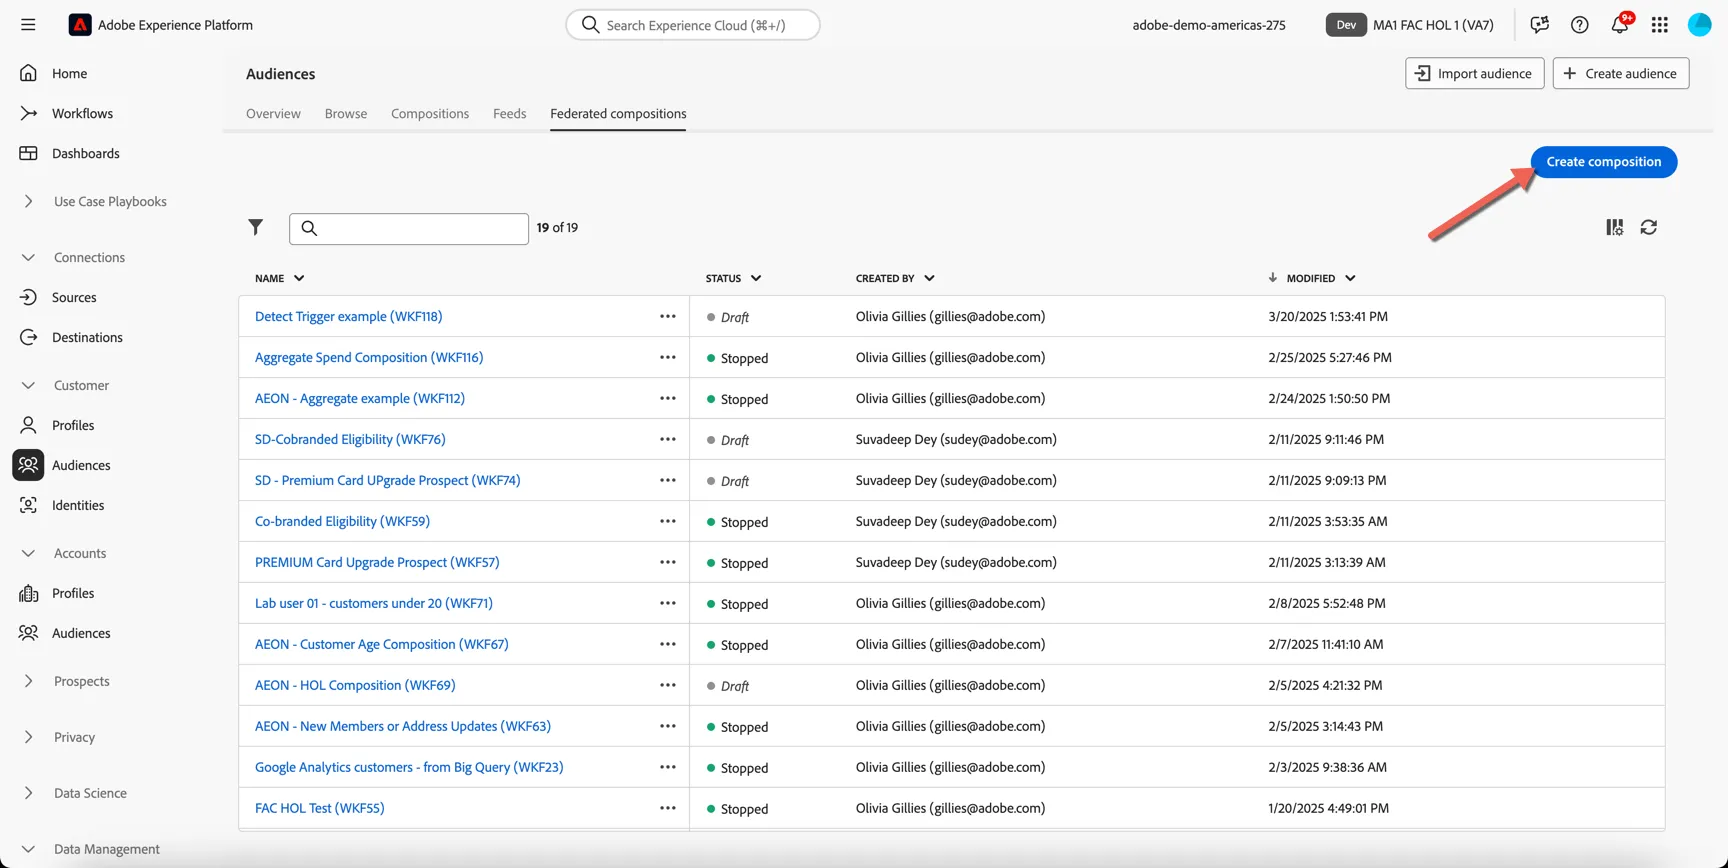Click the filter funnel icon
The image size is (1728, 868).
tap(256, 228)
